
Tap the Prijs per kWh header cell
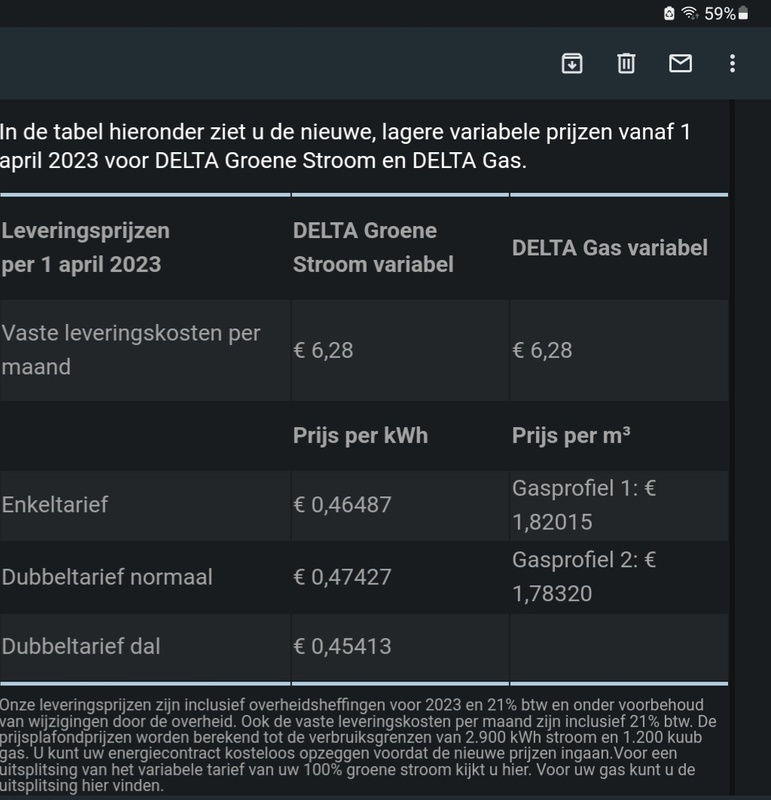[360, 436]
